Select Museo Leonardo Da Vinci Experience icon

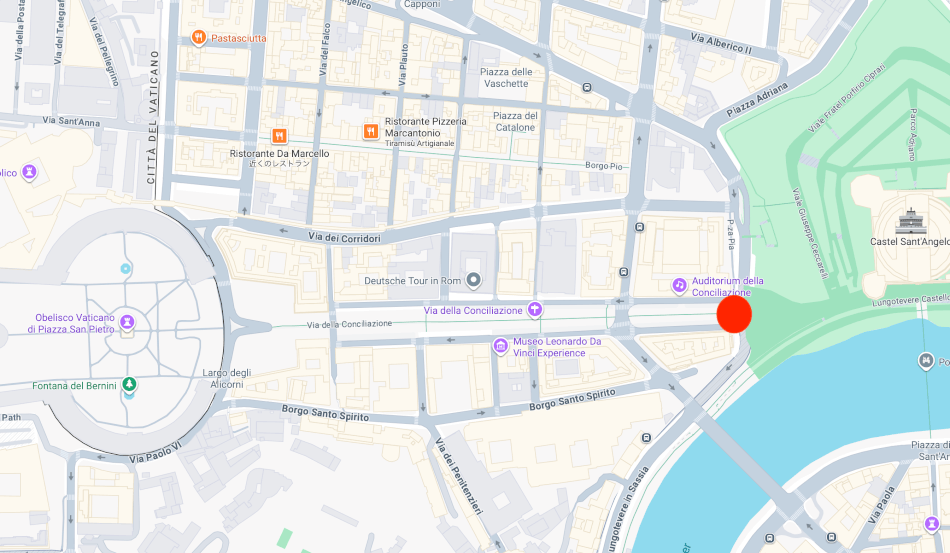pyautogui.click(x=500, y=346)
